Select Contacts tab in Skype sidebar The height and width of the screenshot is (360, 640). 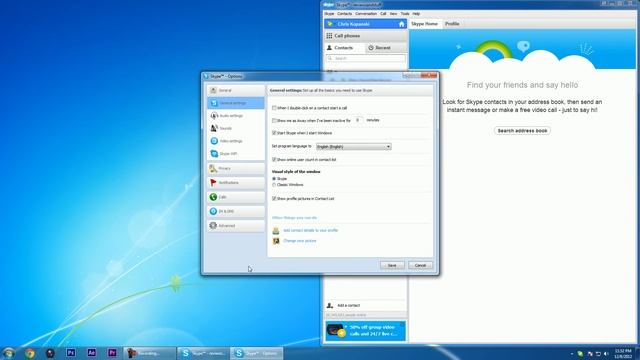[344, 48]
